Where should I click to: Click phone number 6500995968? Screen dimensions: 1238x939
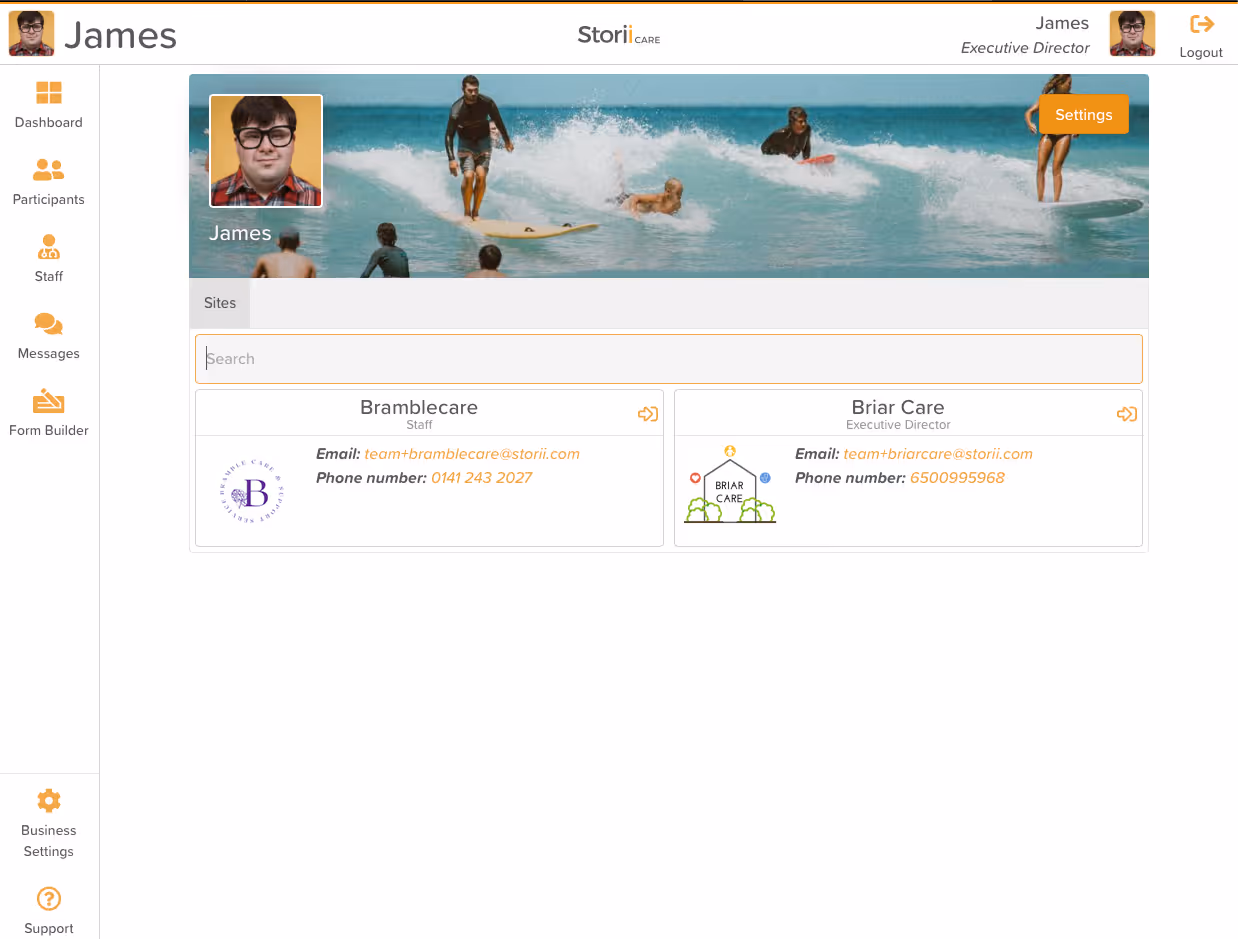(957, 478)
